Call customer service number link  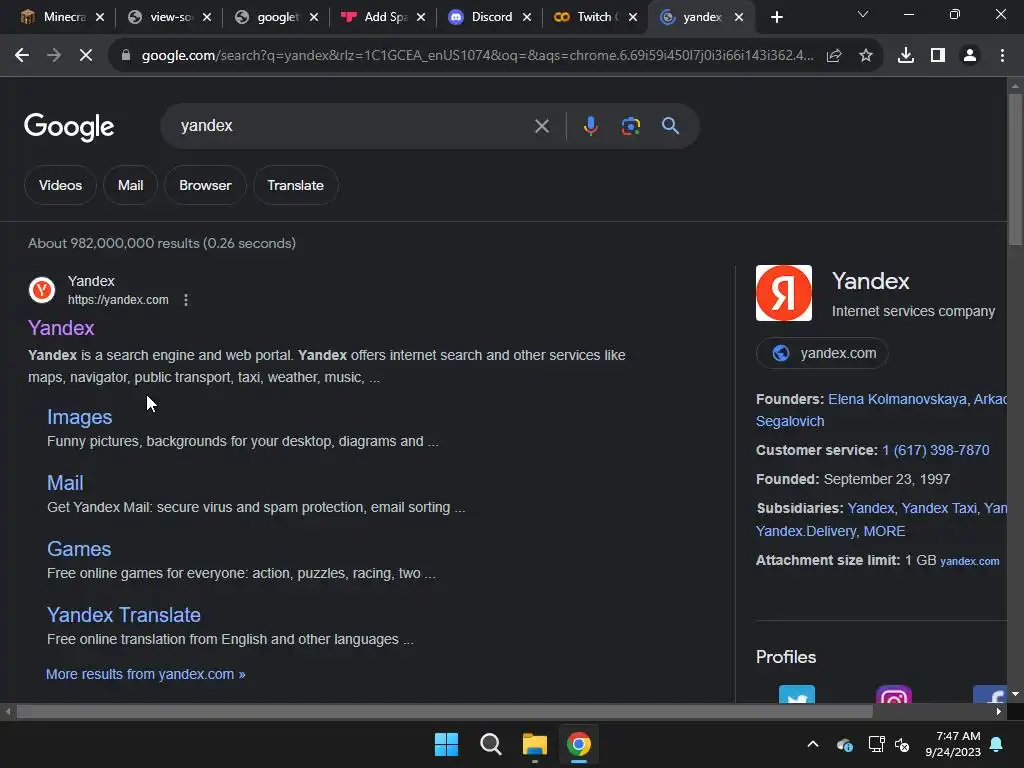coord(936,451)
